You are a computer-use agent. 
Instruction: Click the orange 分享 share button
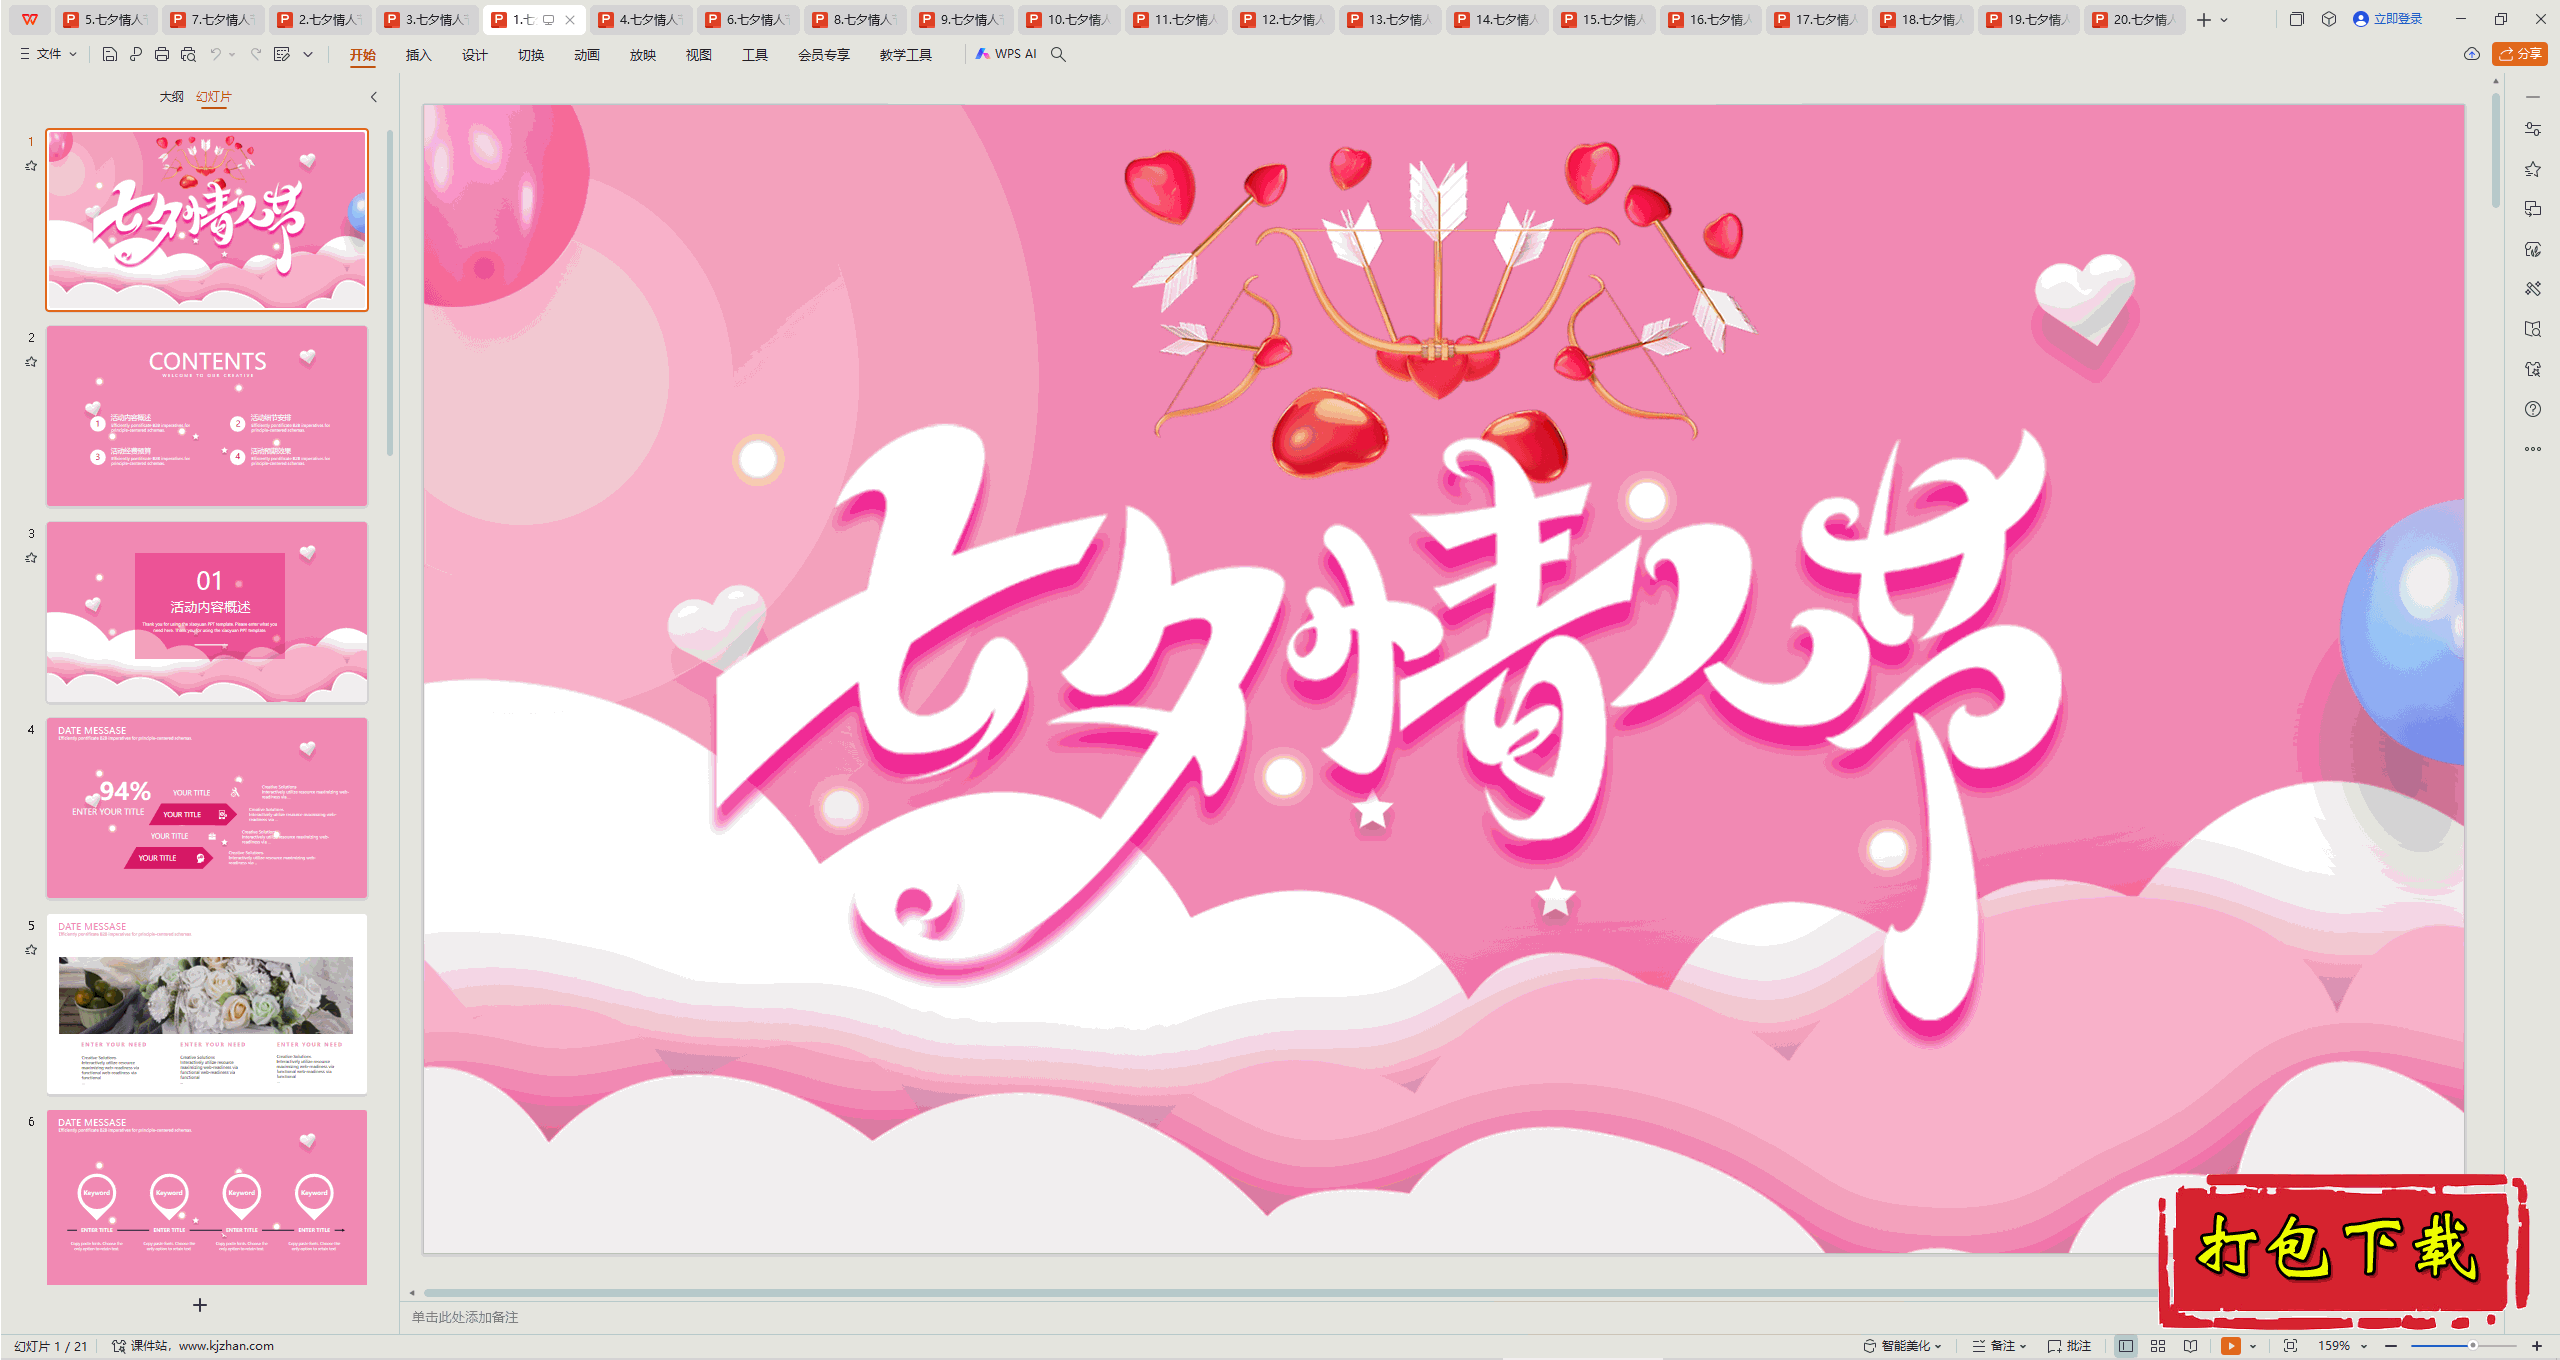[x=2519, y=54]
